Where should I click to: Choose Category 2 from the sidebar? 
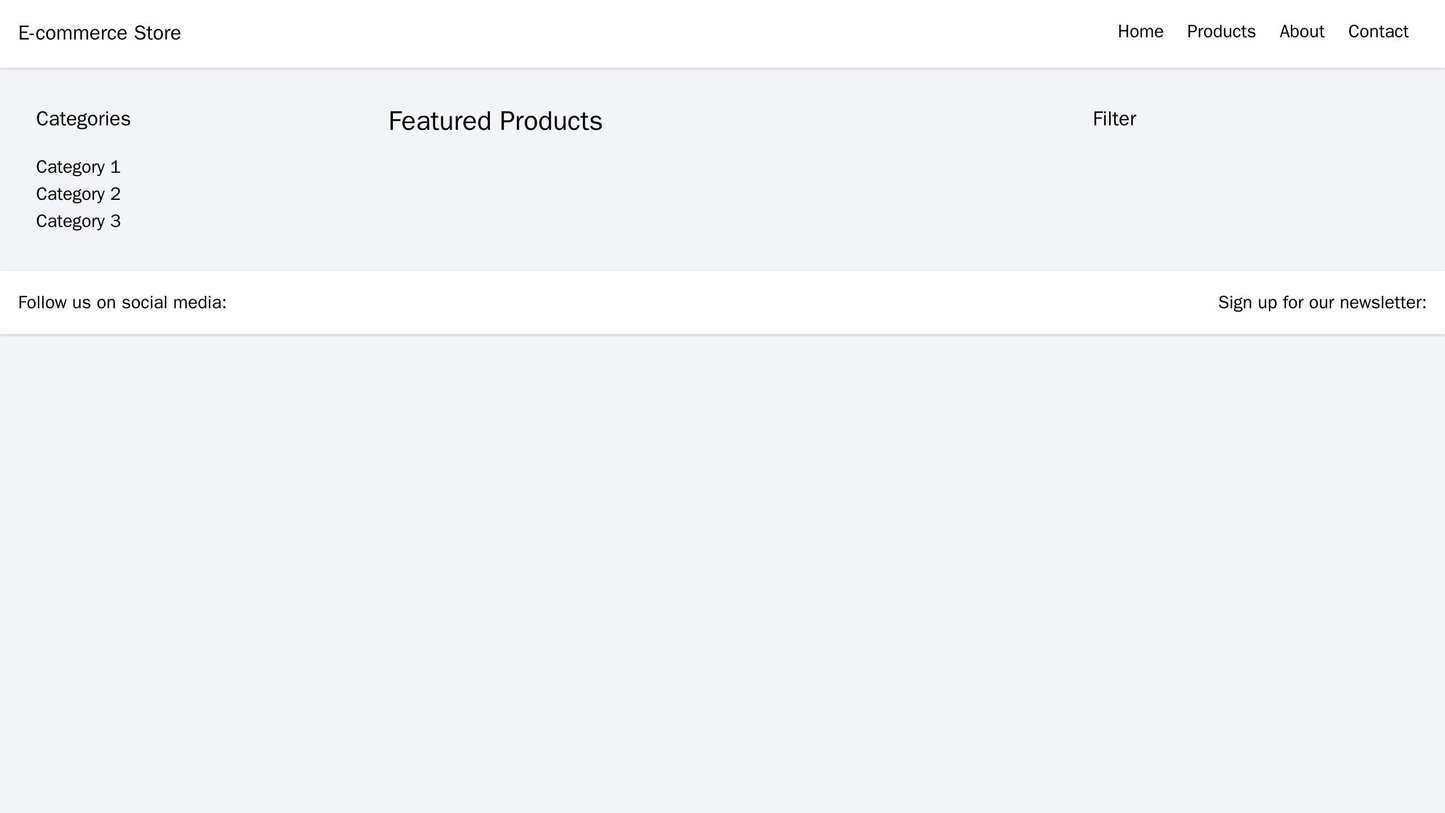click(78, 194)
